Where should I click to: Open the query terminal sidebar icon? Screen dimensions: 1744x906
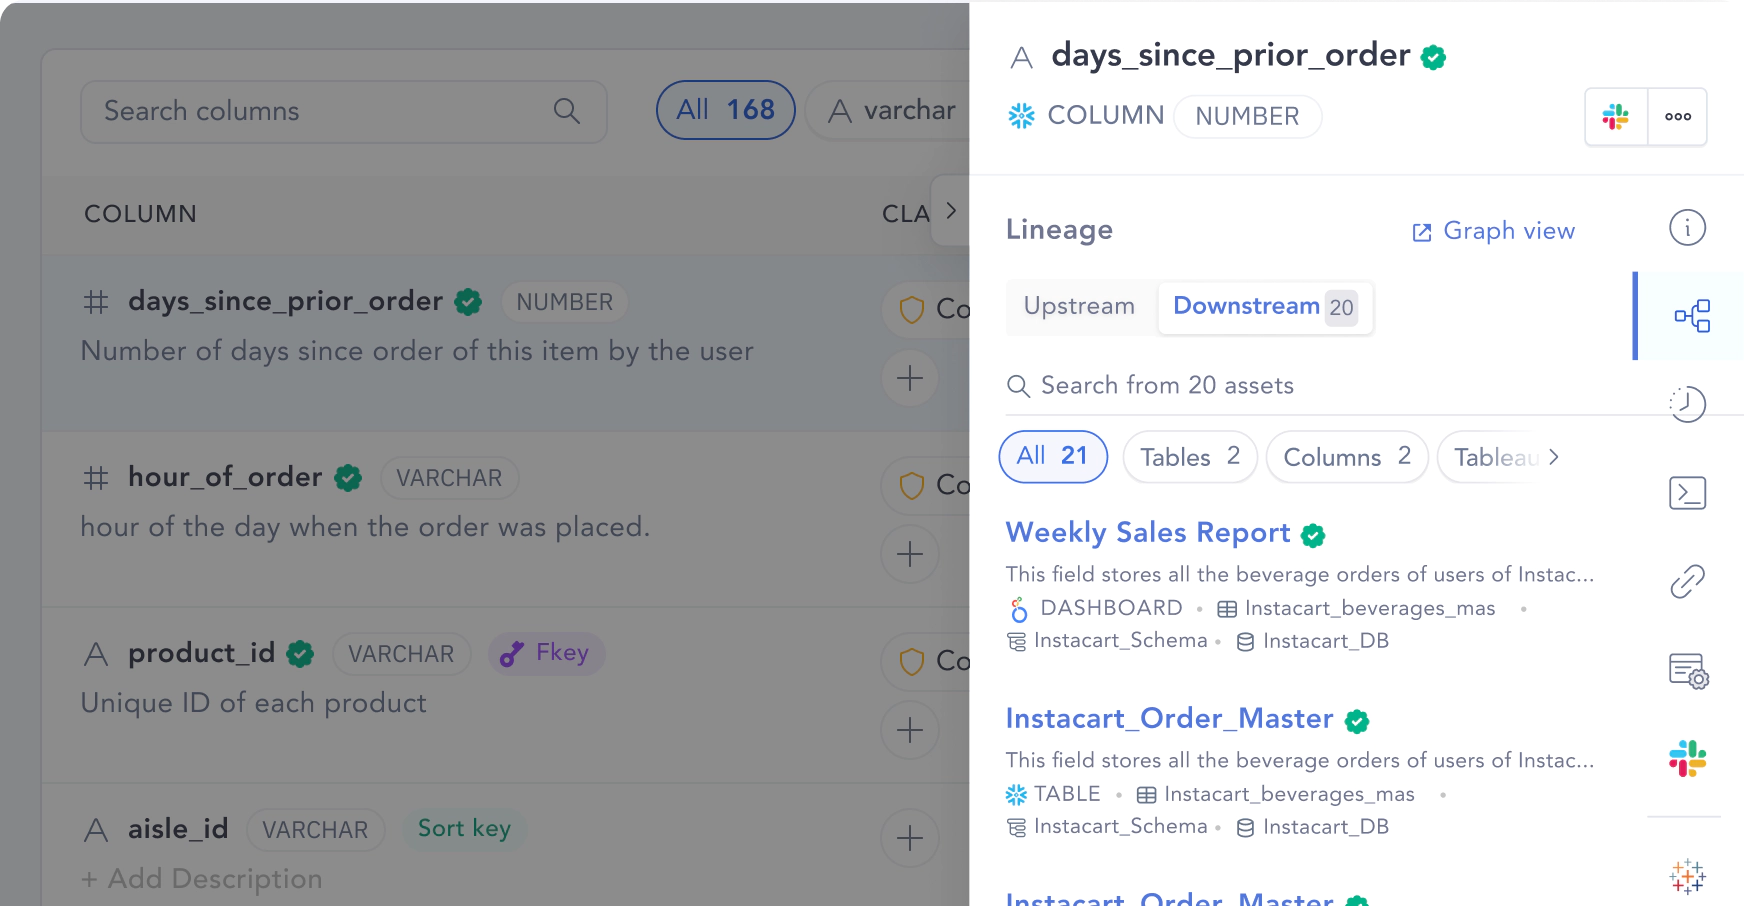click(x=1688, y=493)
